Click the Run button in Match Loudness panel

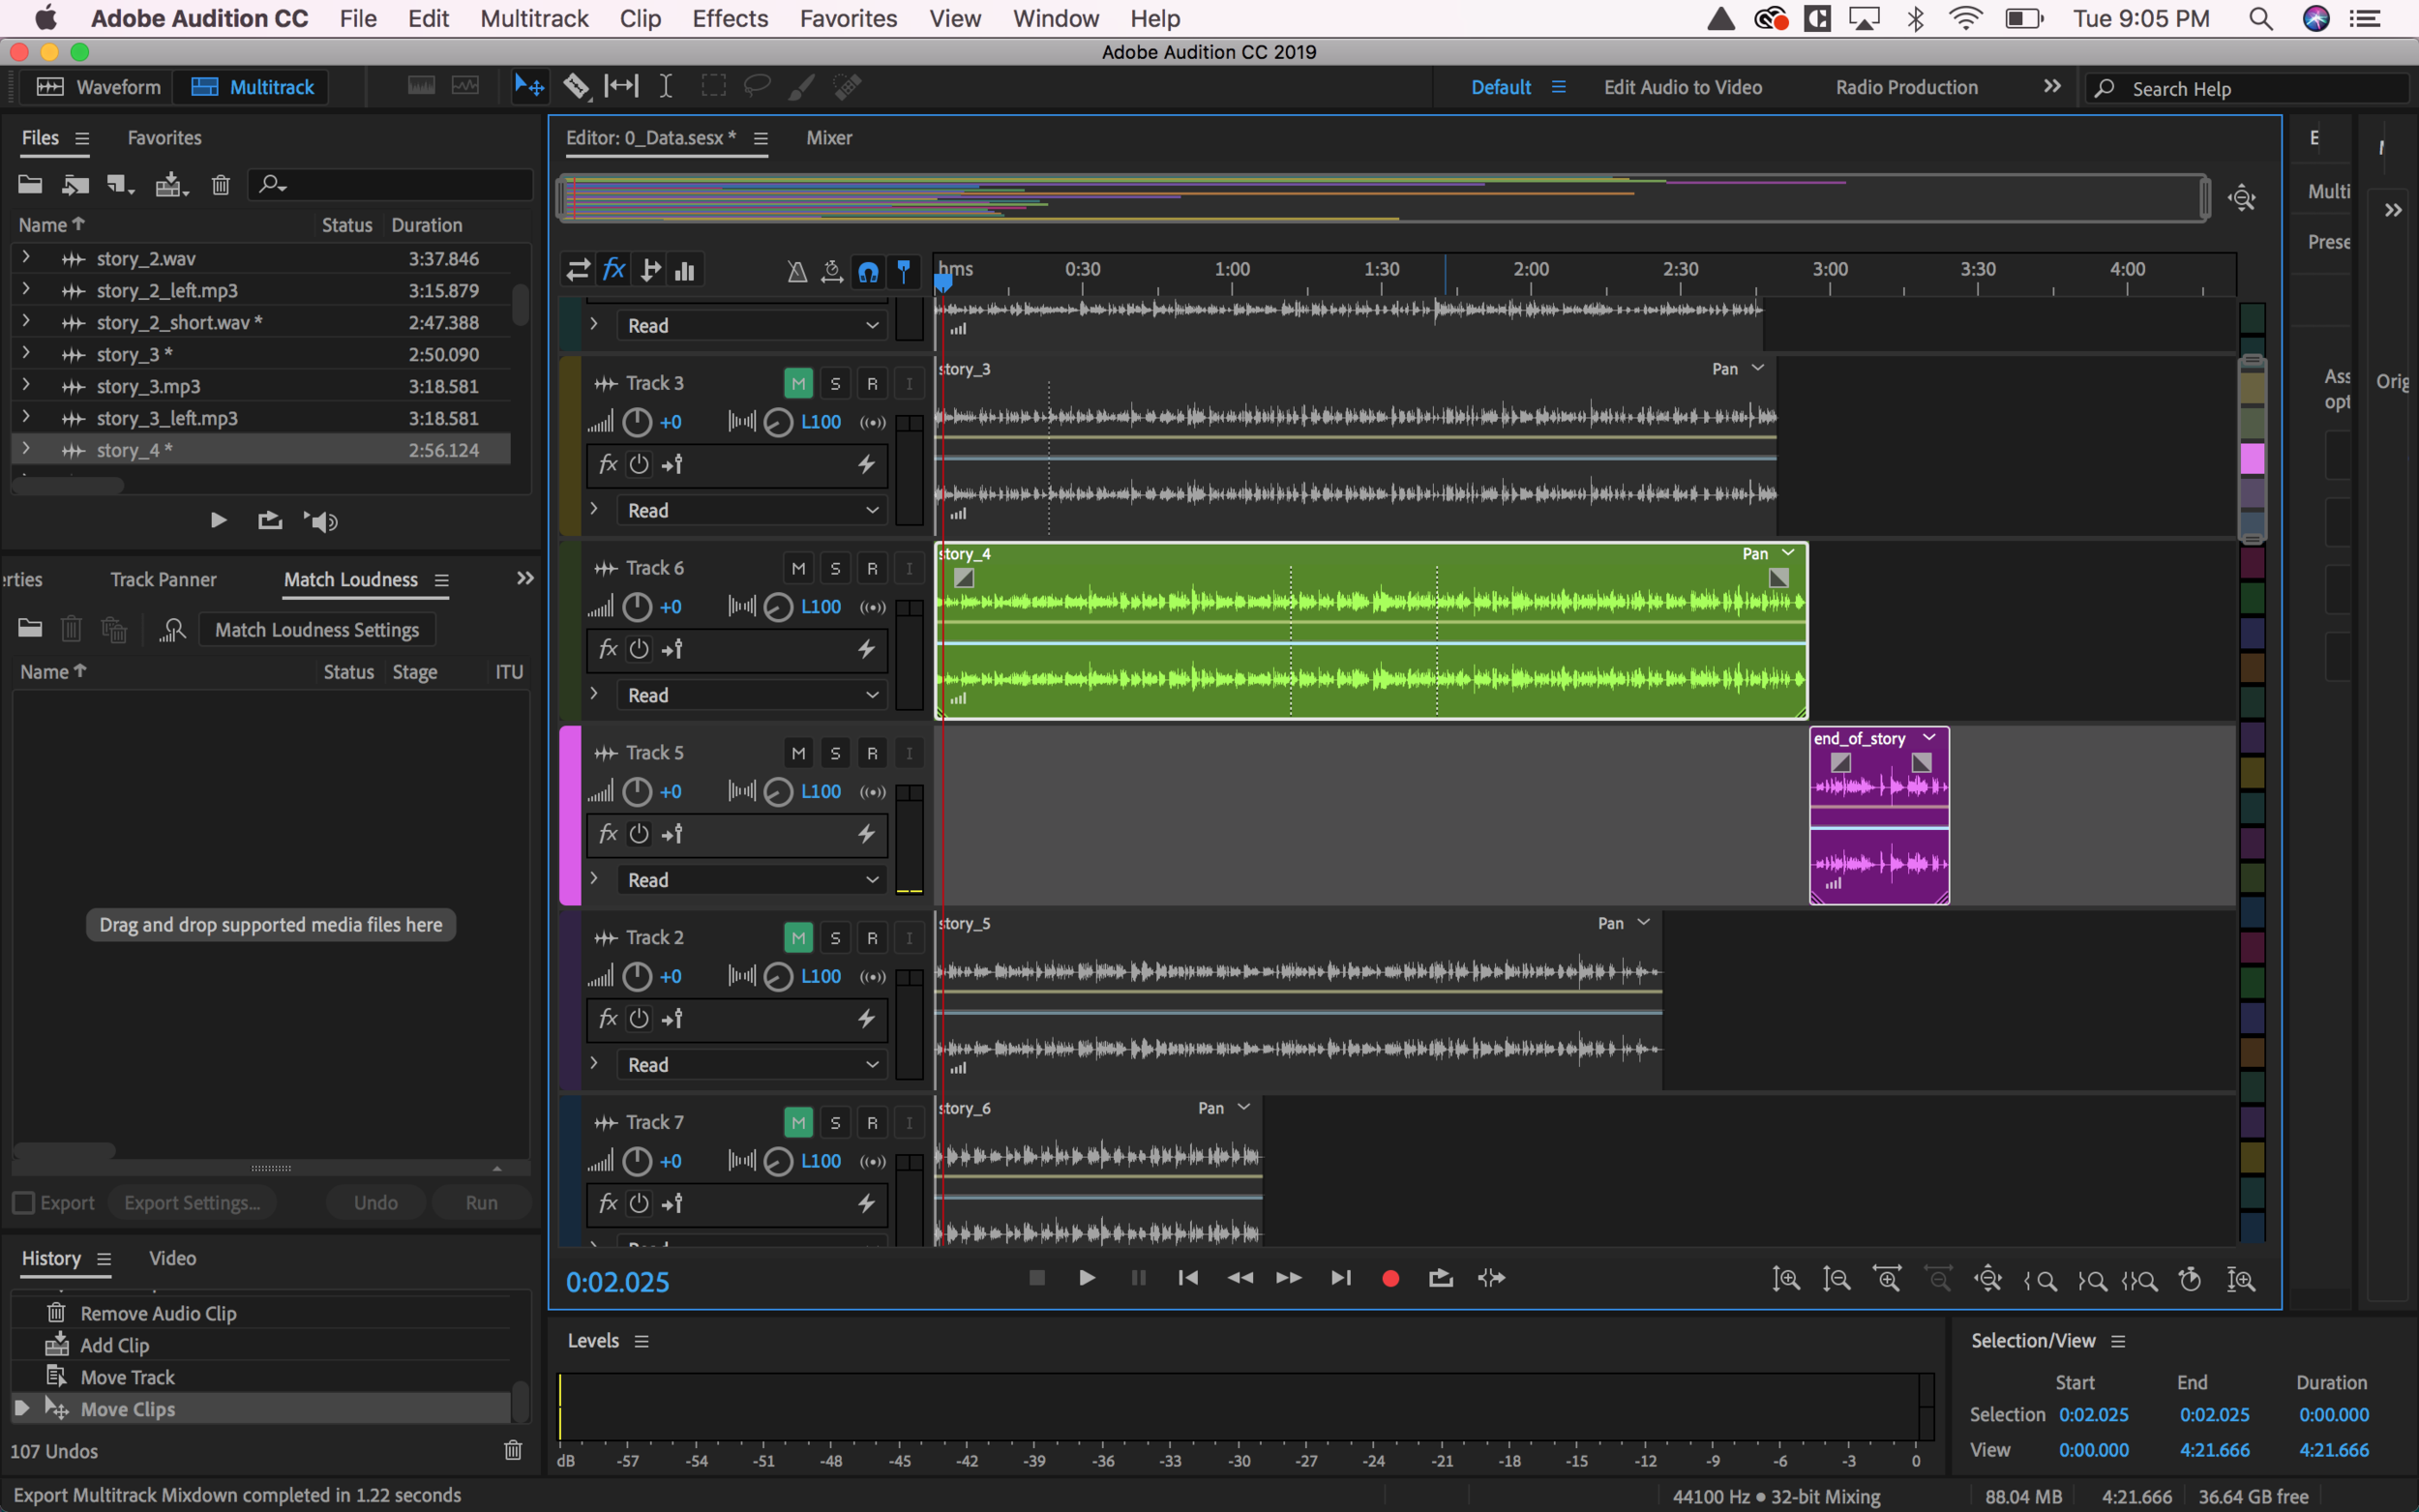480,1202
